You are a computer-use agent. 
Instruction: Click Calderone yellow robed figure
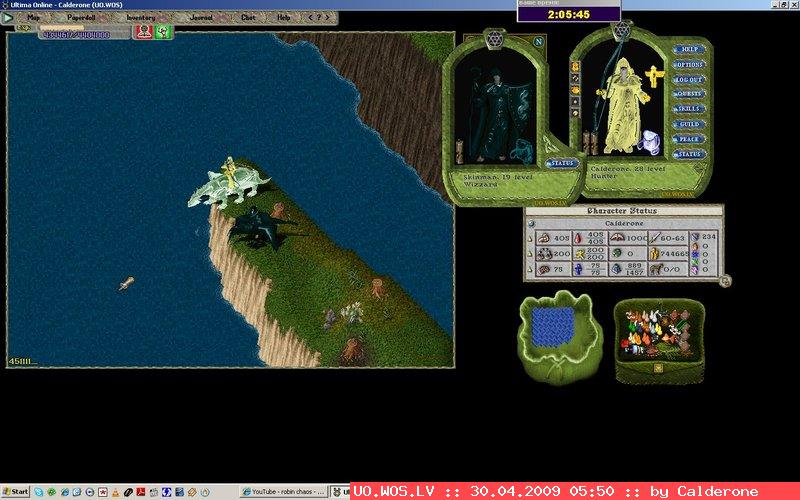click(624, 105)
